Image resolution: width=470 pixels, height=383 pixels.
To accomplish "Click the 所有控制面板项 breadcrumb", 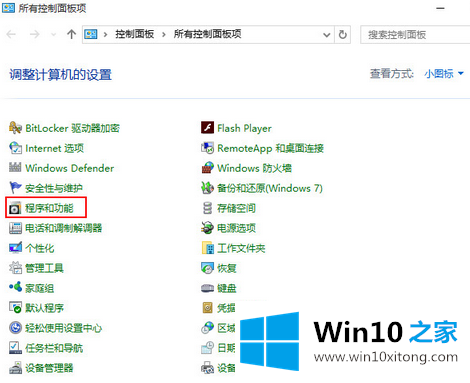I will click(x=207, y=34).
